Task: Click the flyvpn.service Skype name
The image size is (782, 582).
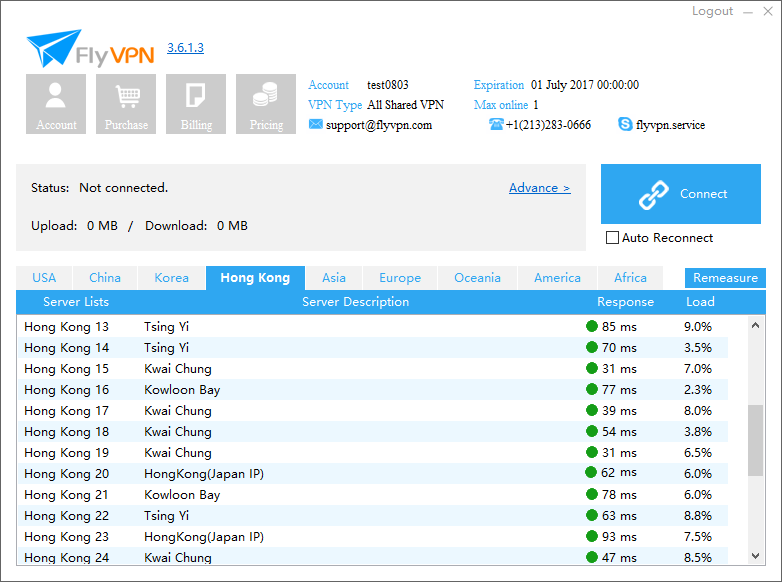Action: click(670, 125)
